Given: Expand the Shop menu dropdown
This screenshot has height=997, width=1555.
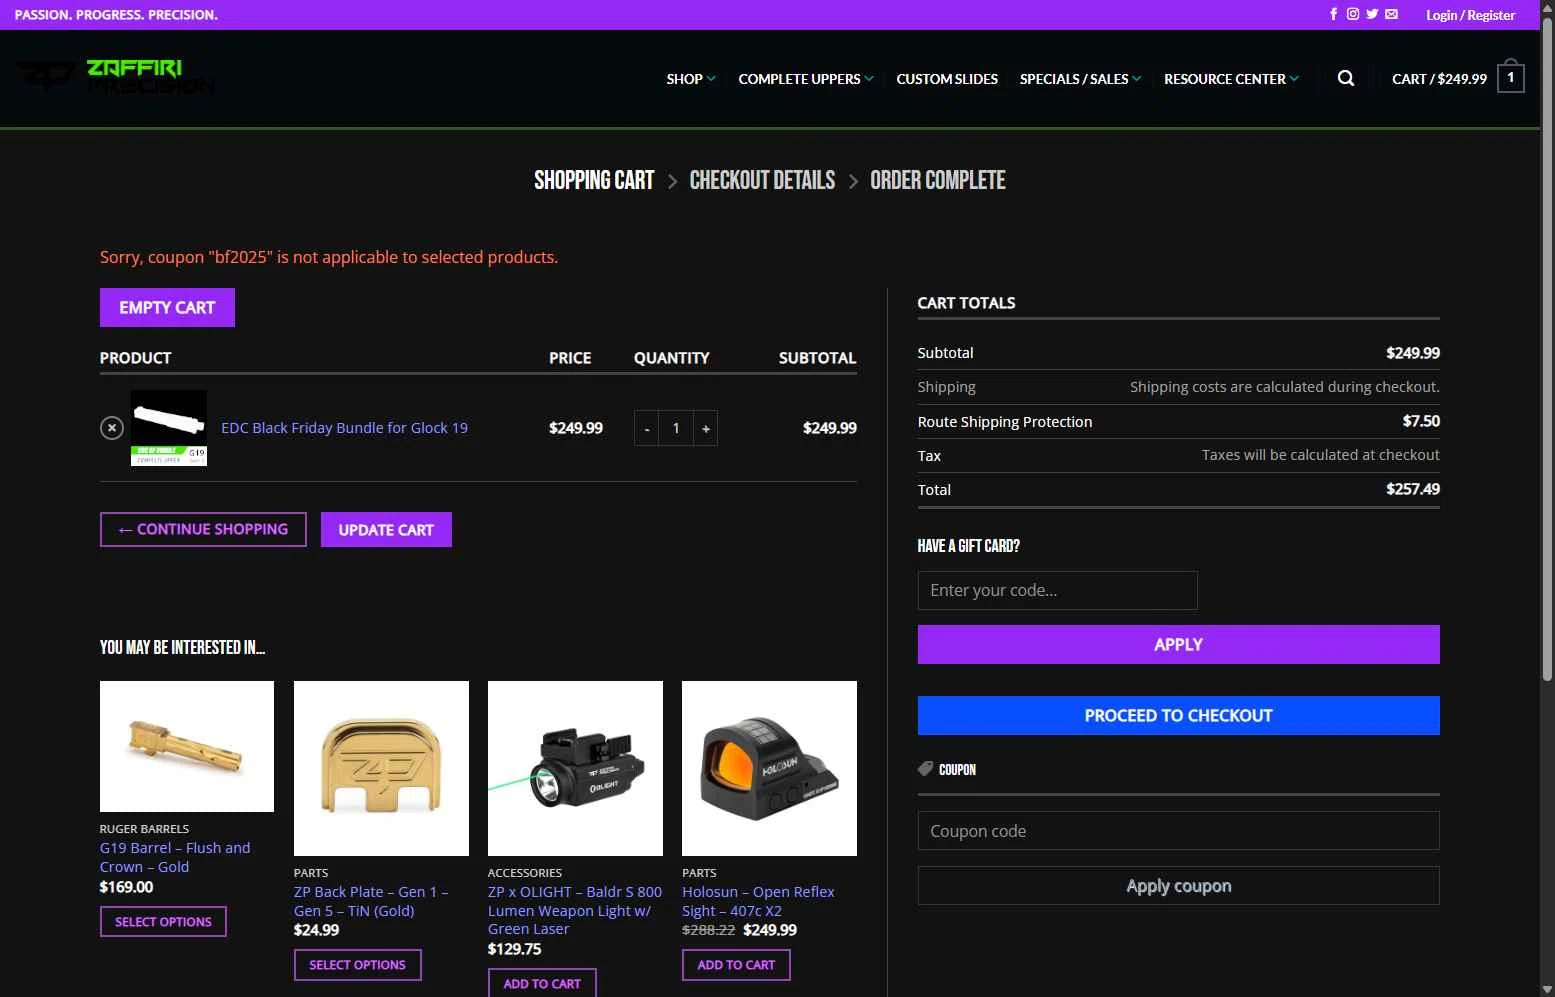Looking at the screenshot, I should click(691, 79).
